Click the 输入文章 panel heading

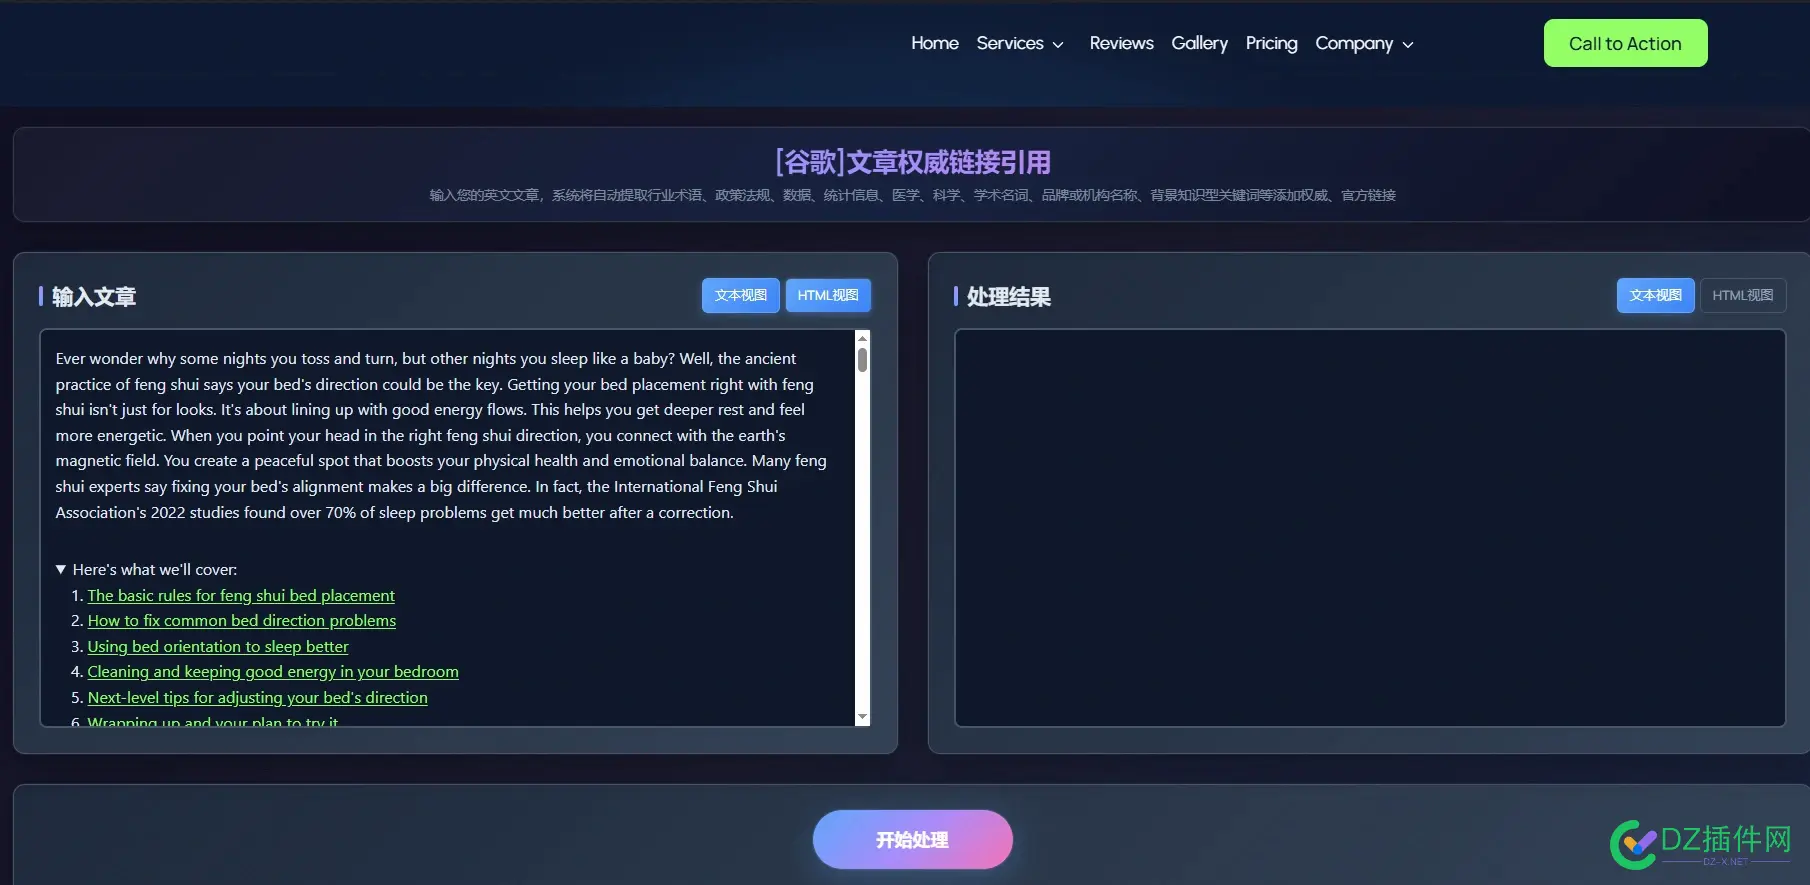point(94,296)
